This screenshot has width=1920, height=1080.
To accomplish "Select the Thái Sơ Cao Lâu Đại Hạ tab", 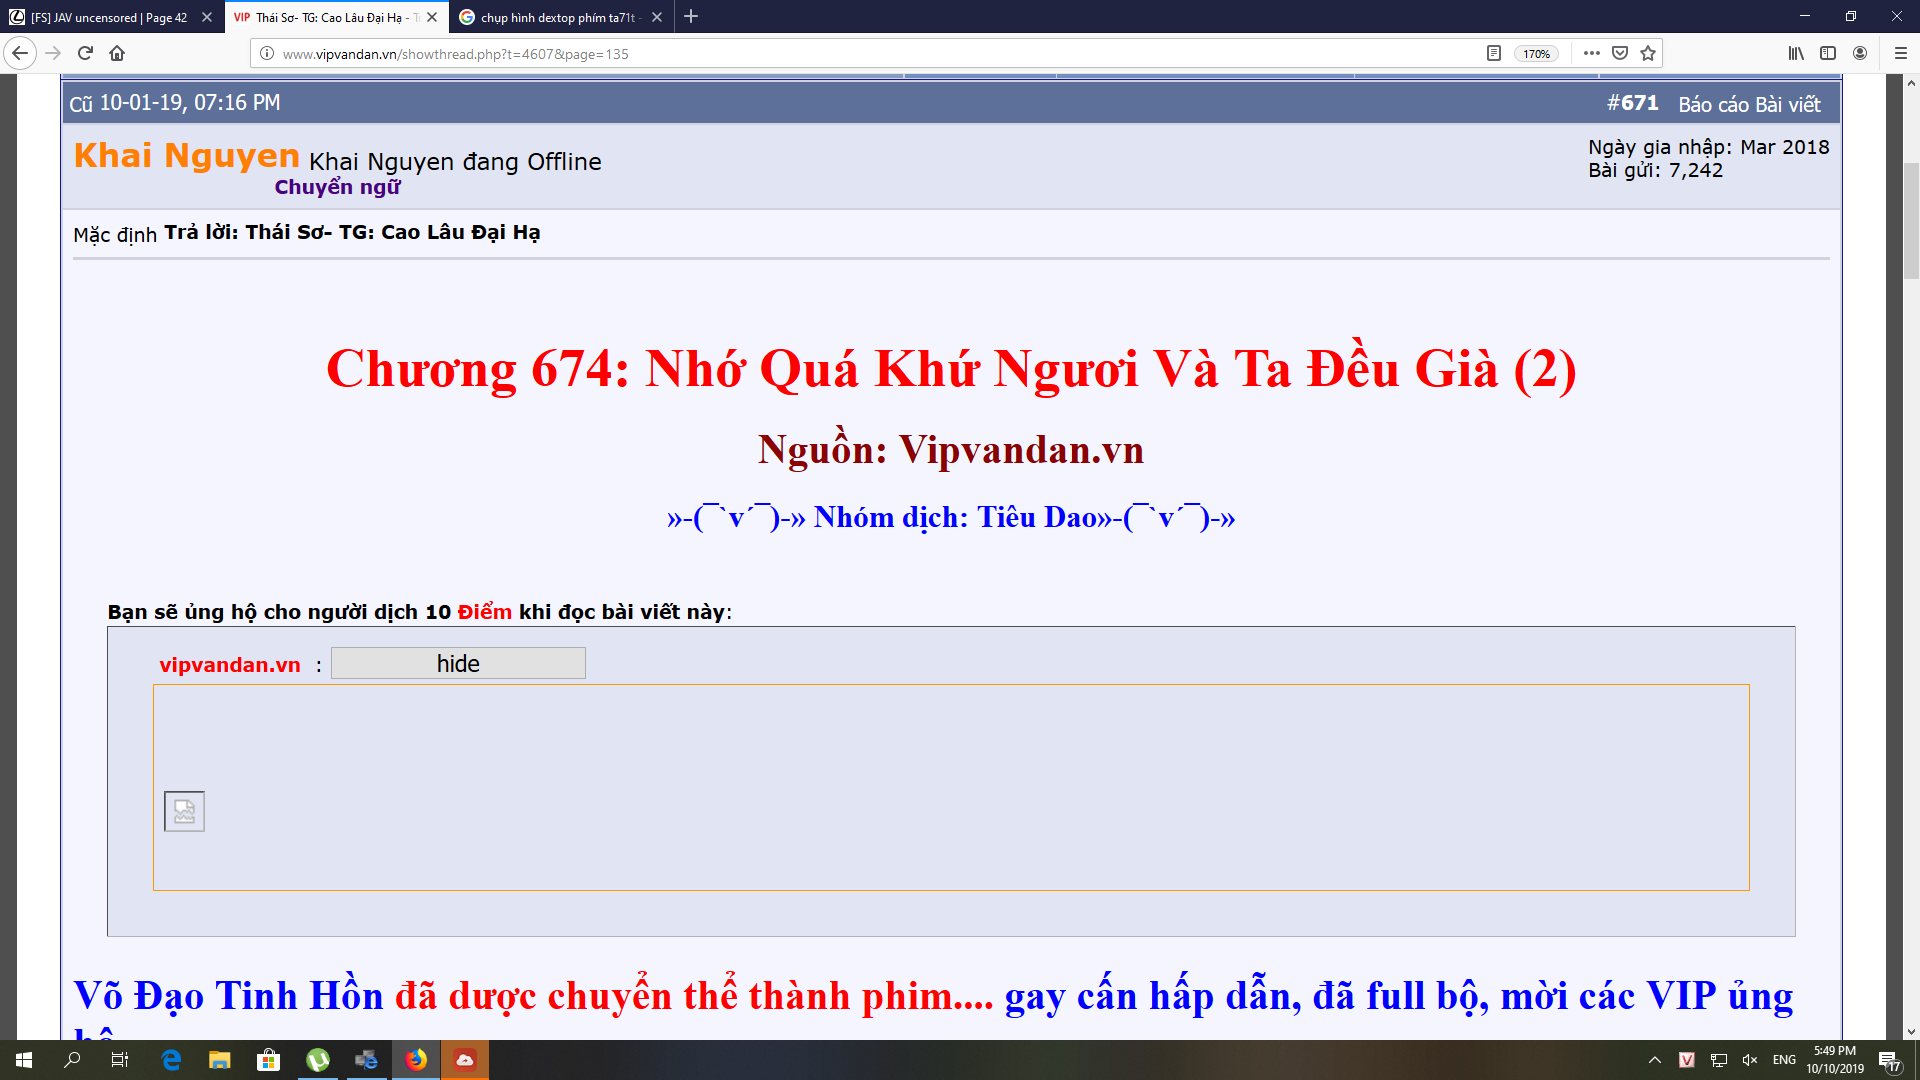I will pos(336,17).
